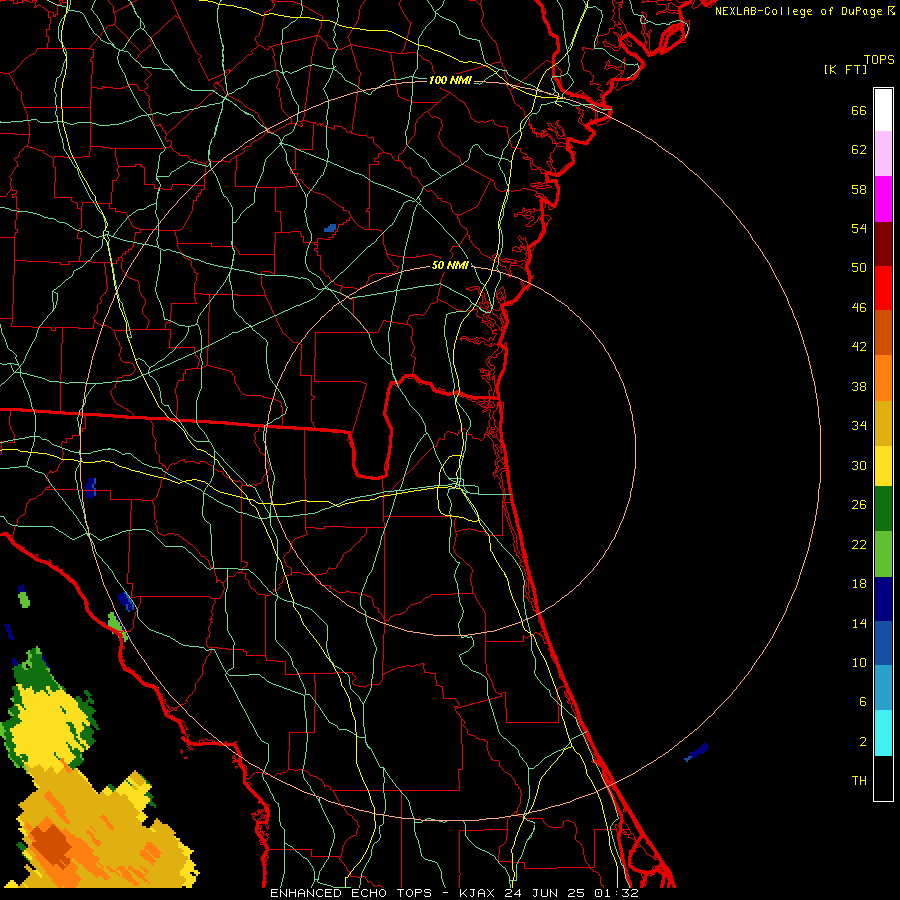Click the '26' legend value
This screenshot has width=900, height=900.
[859, 505]
